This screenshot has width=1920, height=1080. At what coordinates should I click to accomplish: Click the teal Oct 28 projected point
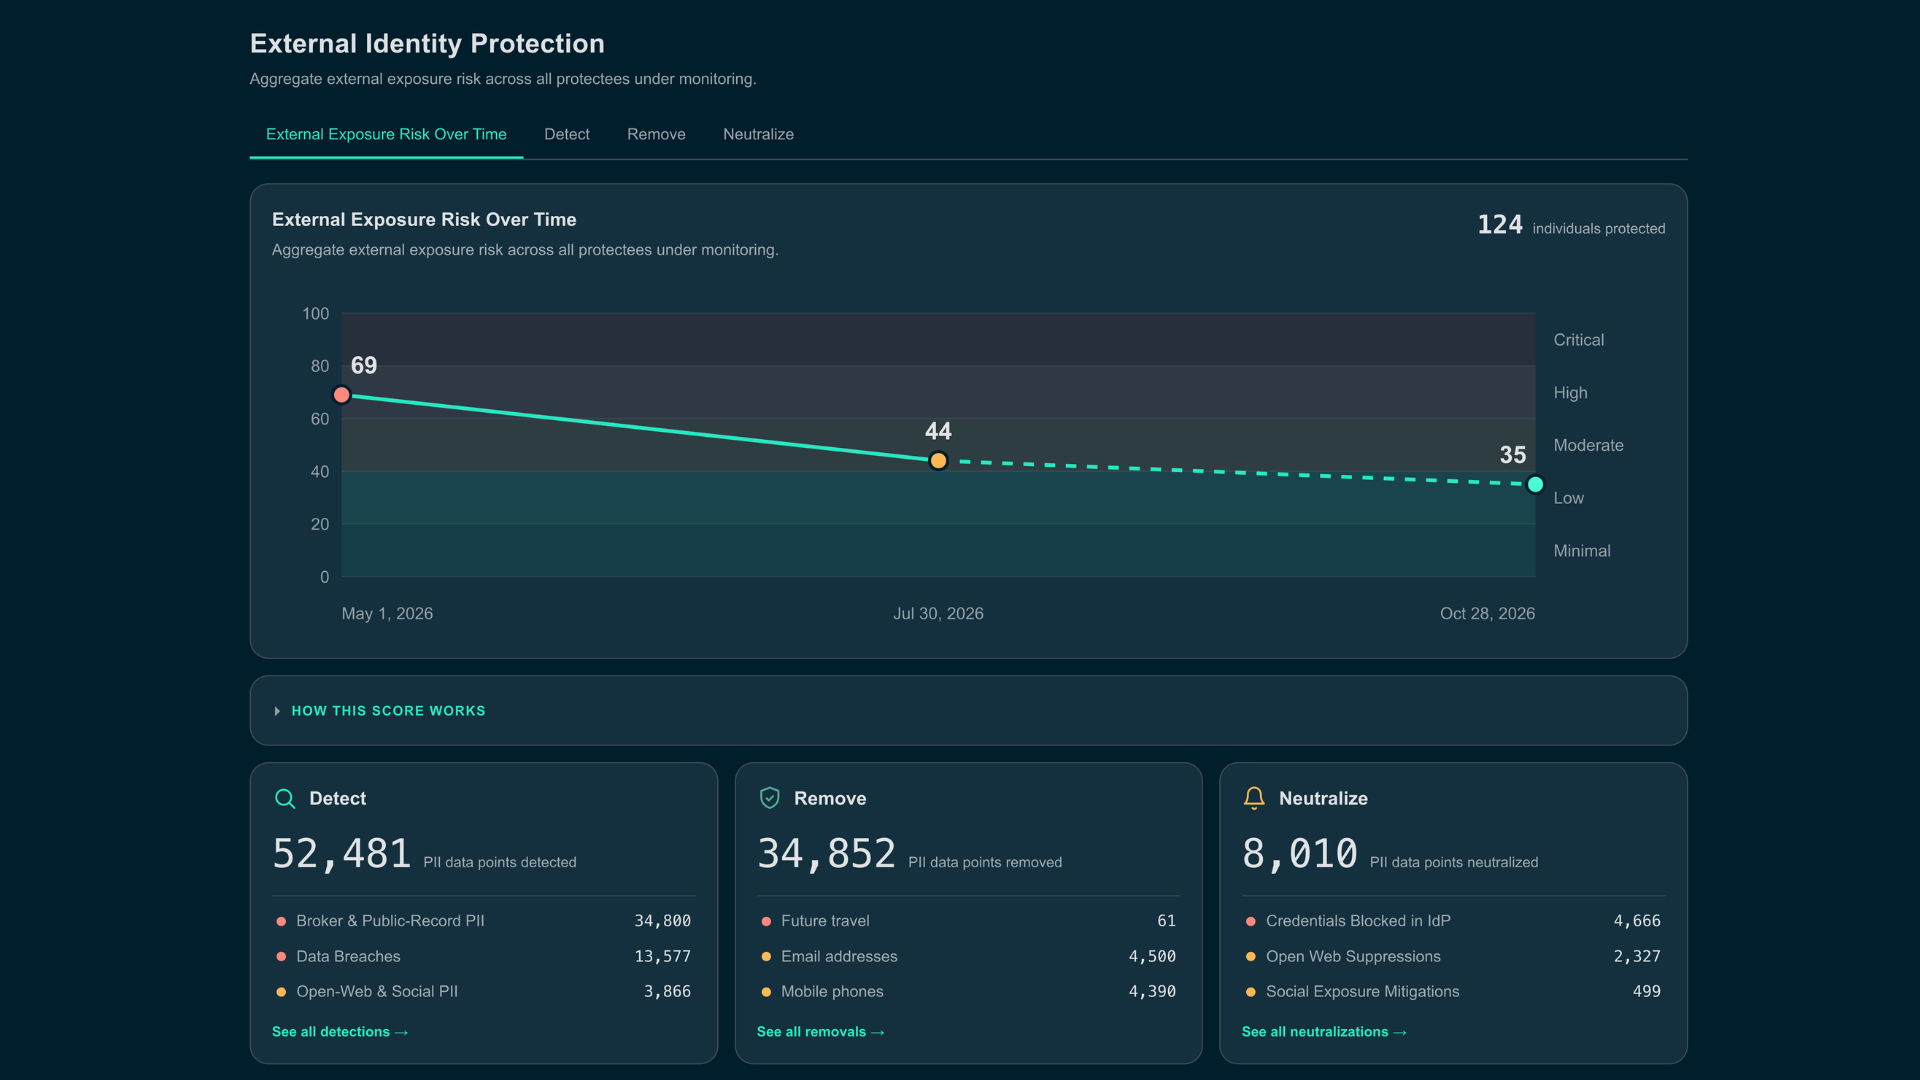click(1535, 485)
